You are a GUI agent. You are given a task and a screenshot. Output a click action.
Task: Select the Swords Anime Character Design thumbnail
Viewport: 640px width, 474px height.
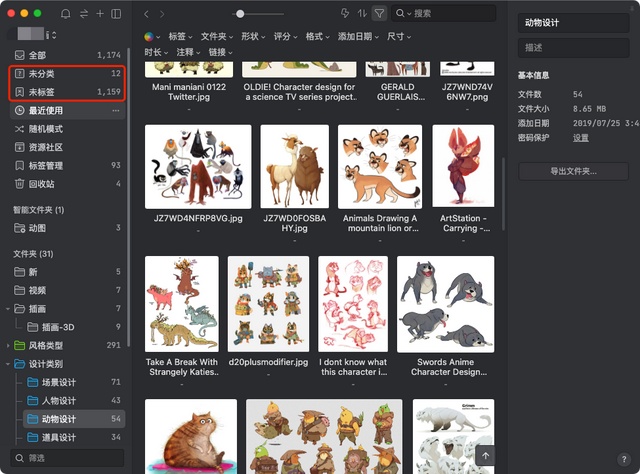(x=445, y=304)
